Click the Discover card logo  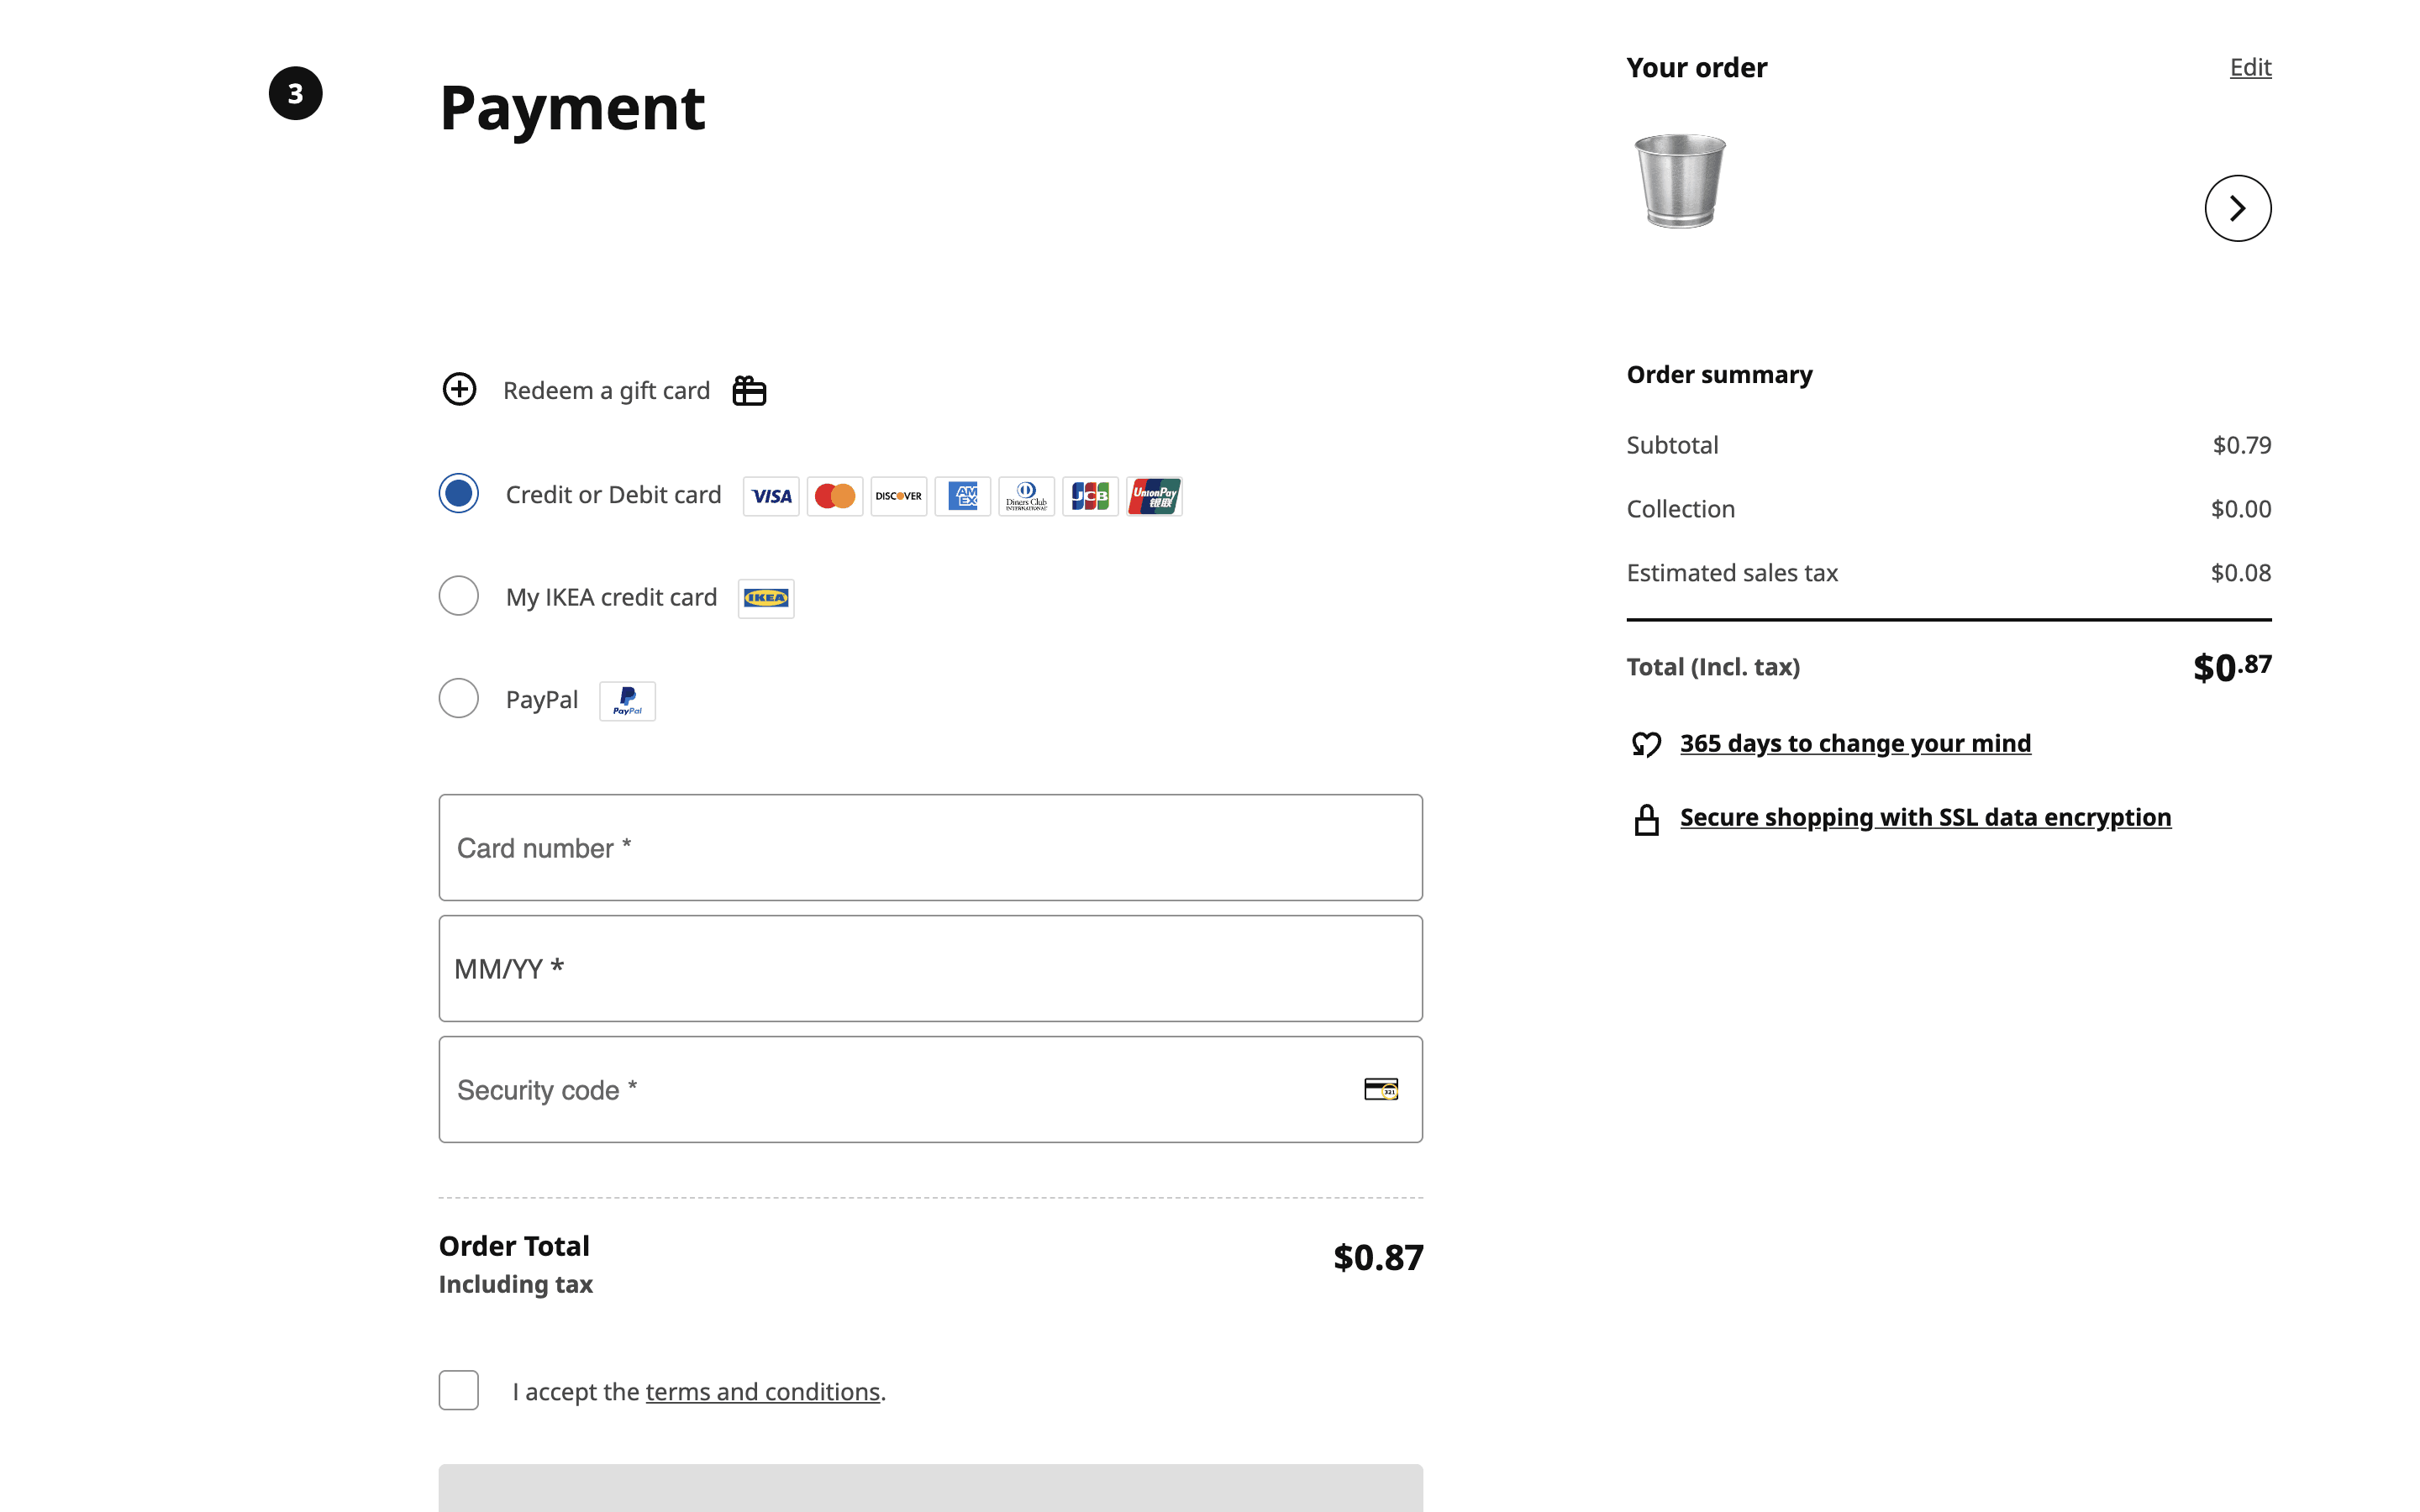898,496
